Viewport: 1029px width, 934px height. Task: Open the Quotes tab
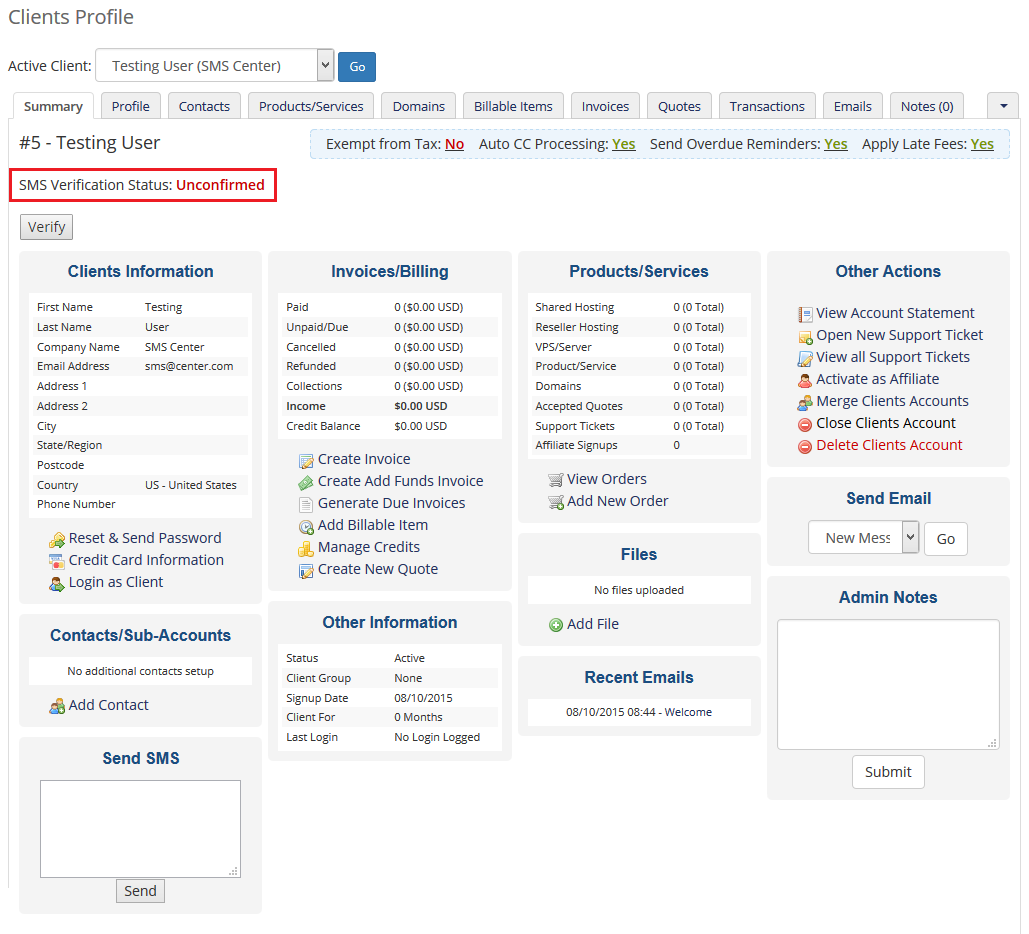(679, 106)
